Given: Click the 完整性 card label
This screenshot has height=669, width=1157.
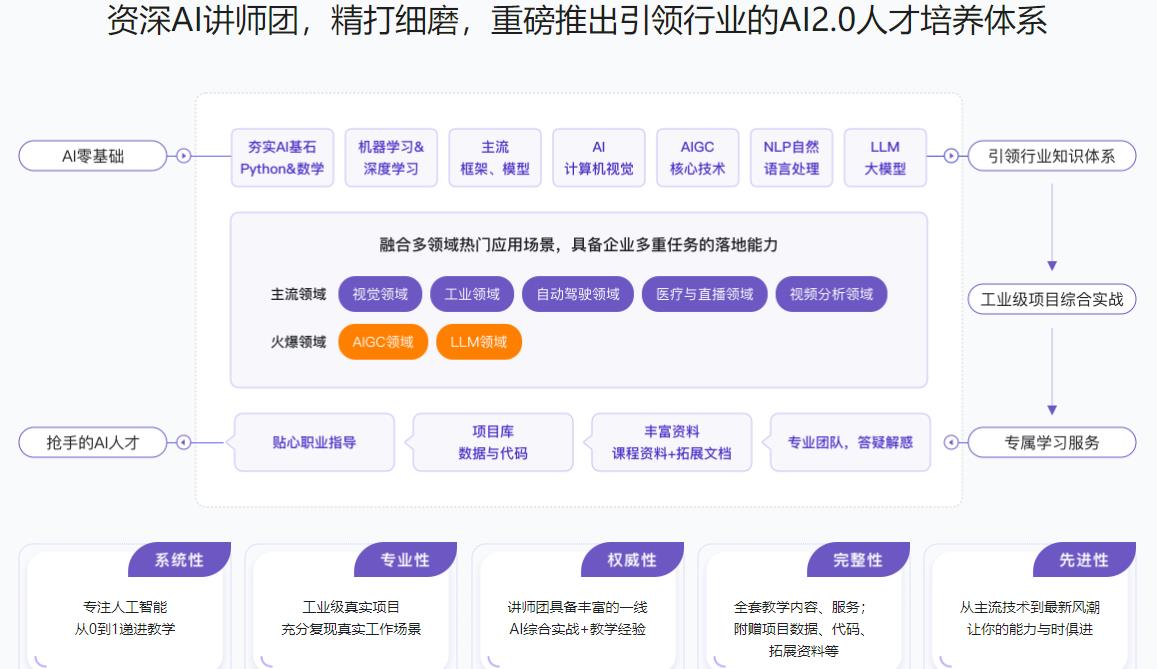Looking at the screenshot, I should (858, 560).
